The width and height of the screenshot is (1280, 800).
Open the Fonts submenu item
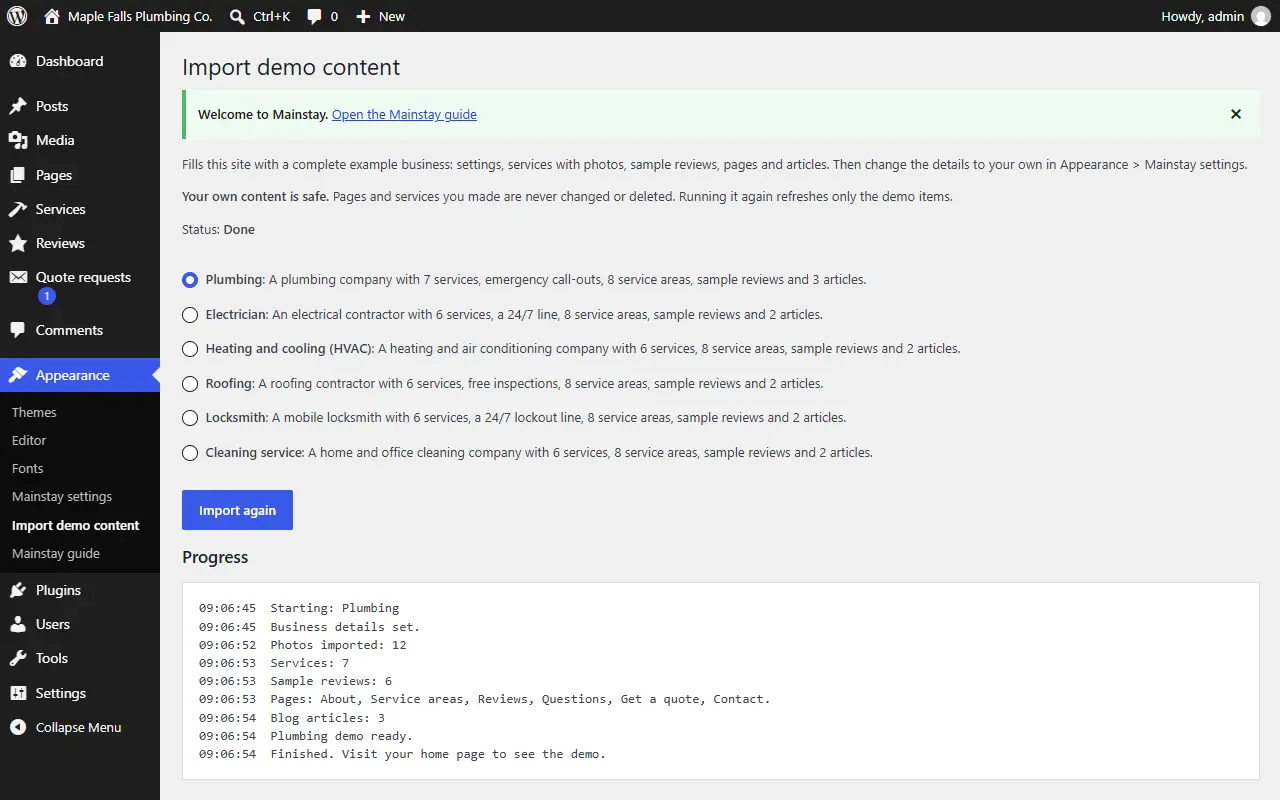point(28,468)
